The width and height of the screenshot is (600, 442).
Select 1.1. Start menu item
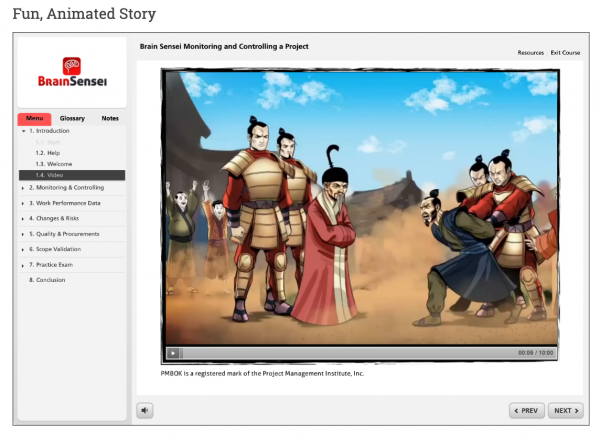(48, 142)
